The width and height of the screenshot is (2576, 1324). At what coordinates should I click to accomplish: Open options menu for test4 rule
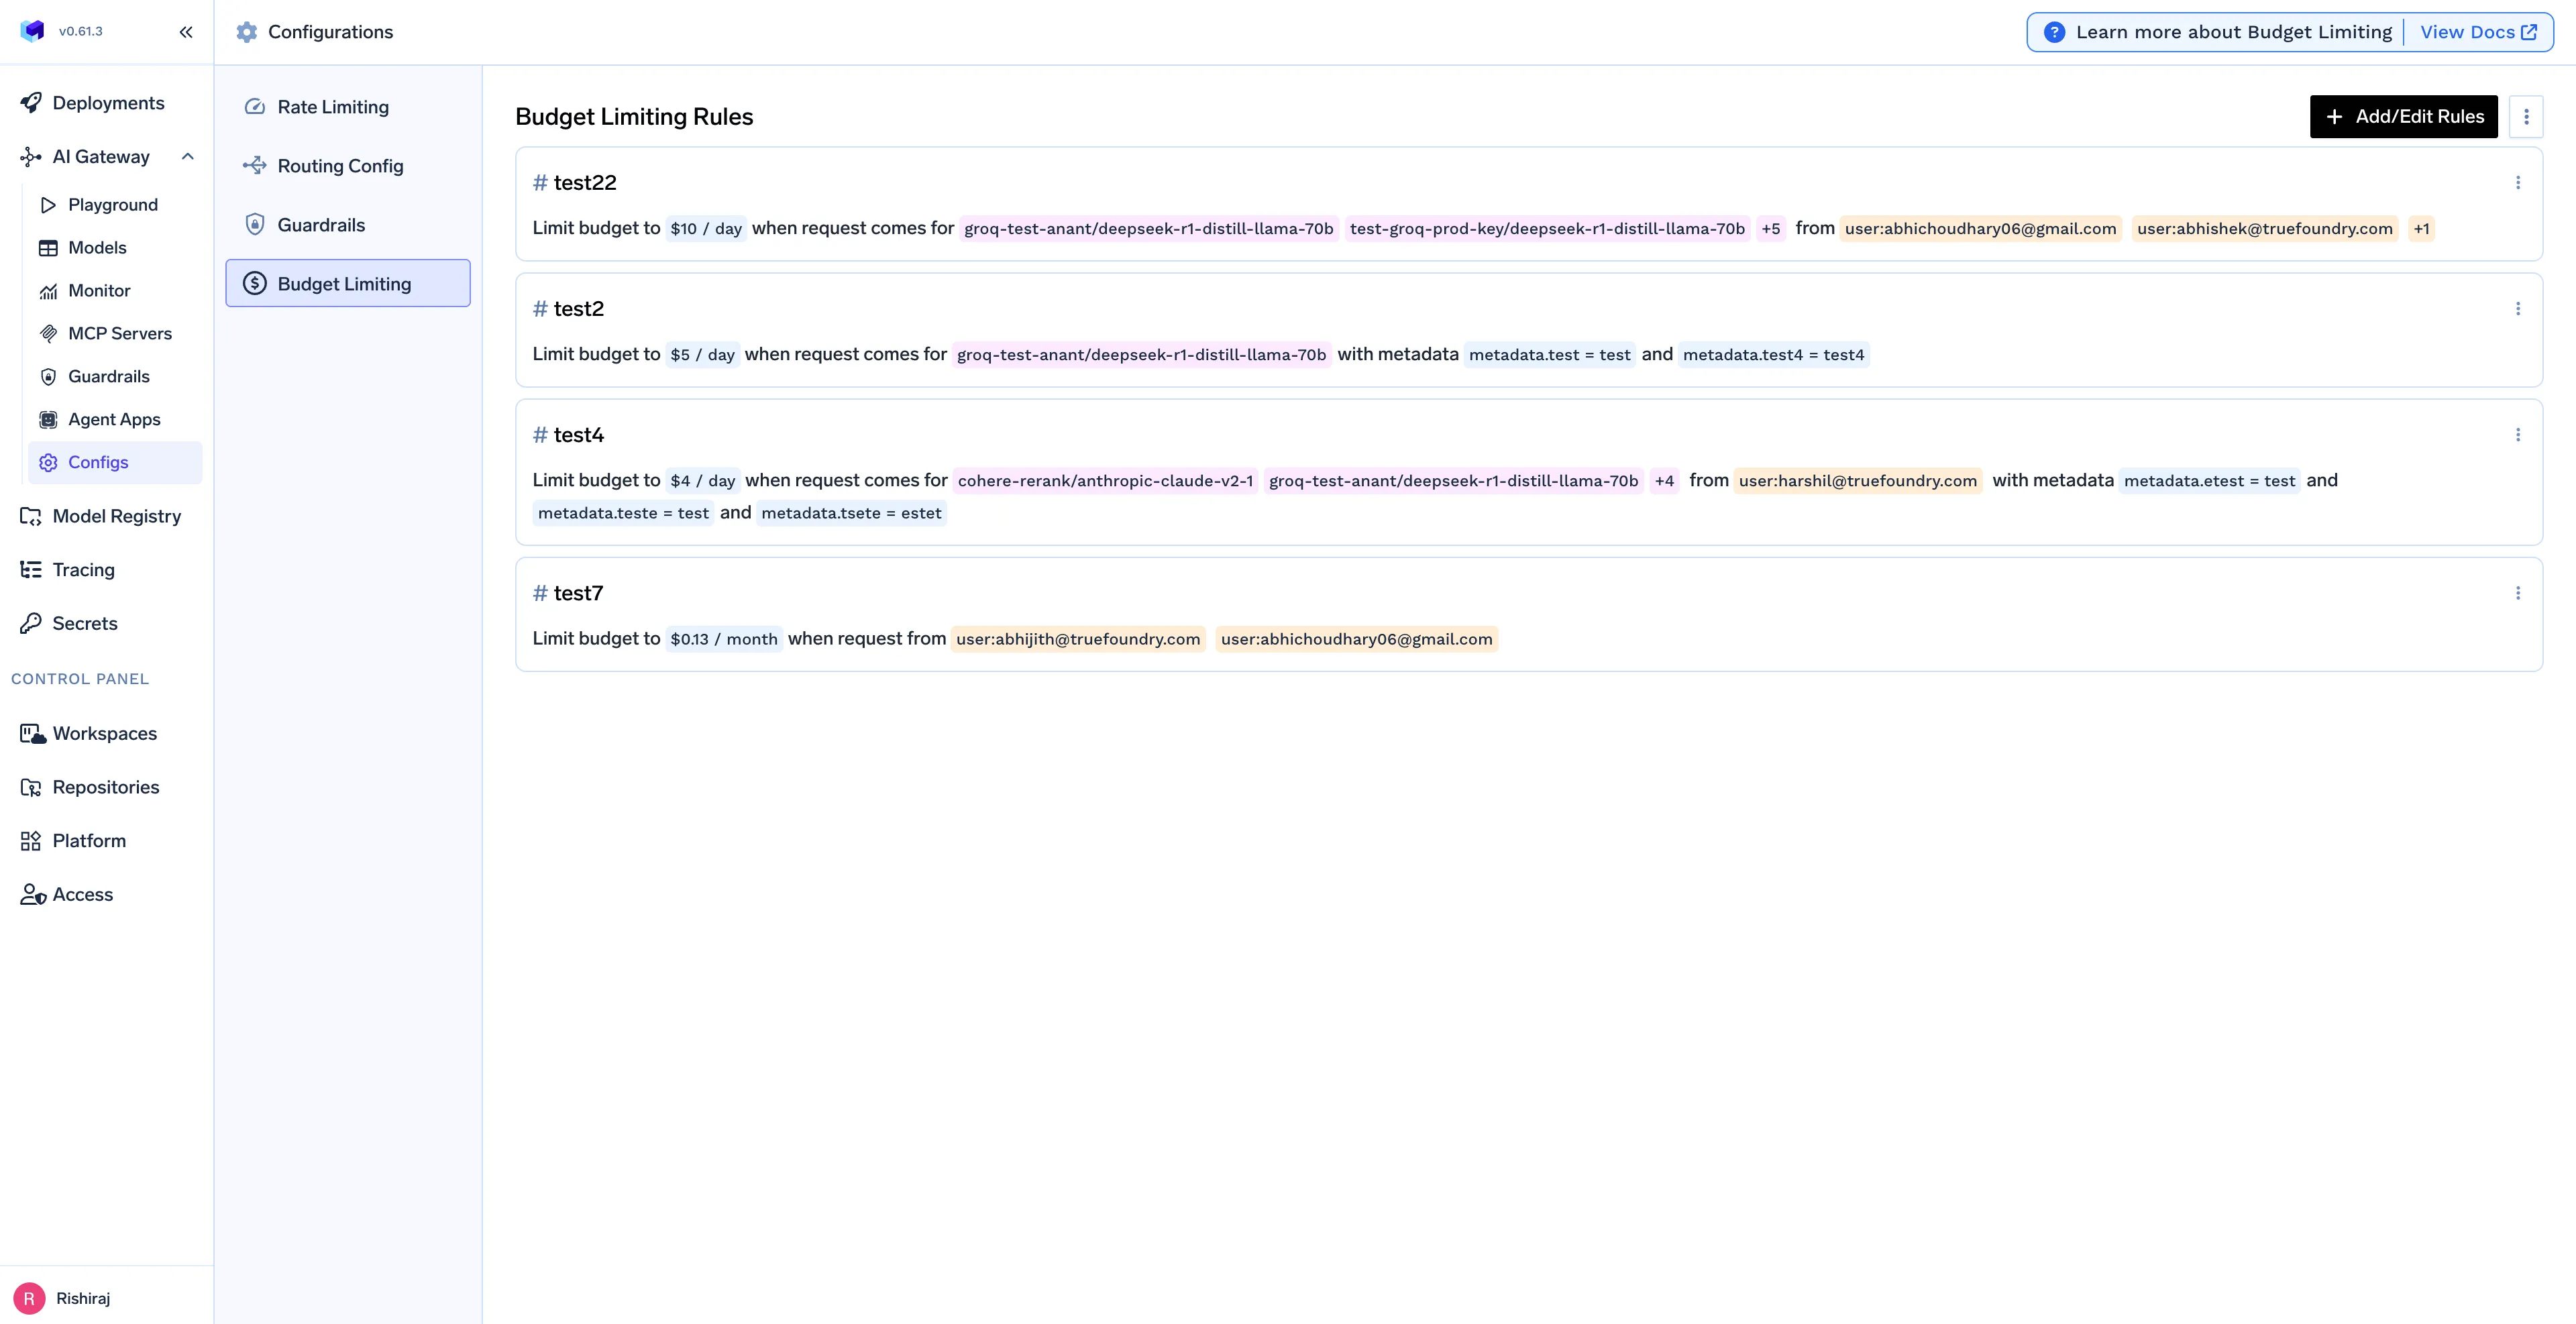click(2517, 435)
